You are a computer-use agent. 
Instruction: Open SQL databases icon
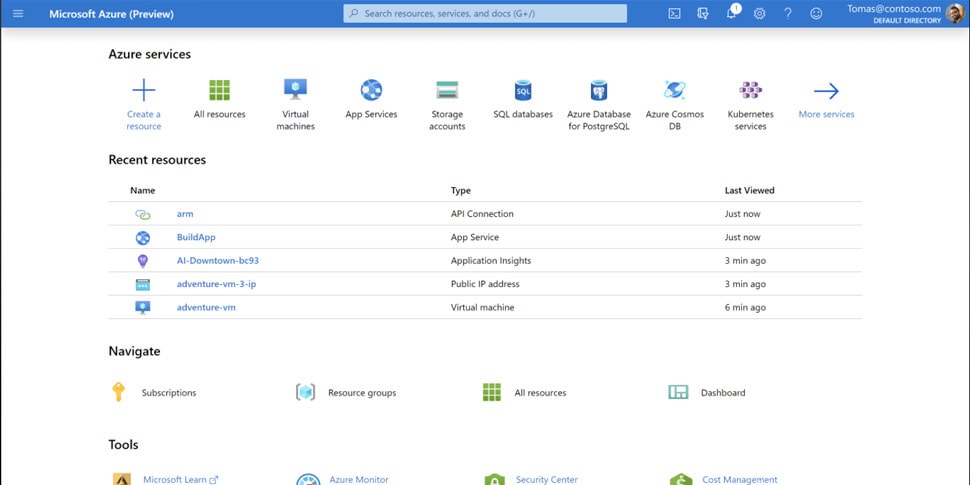point(523,90)
